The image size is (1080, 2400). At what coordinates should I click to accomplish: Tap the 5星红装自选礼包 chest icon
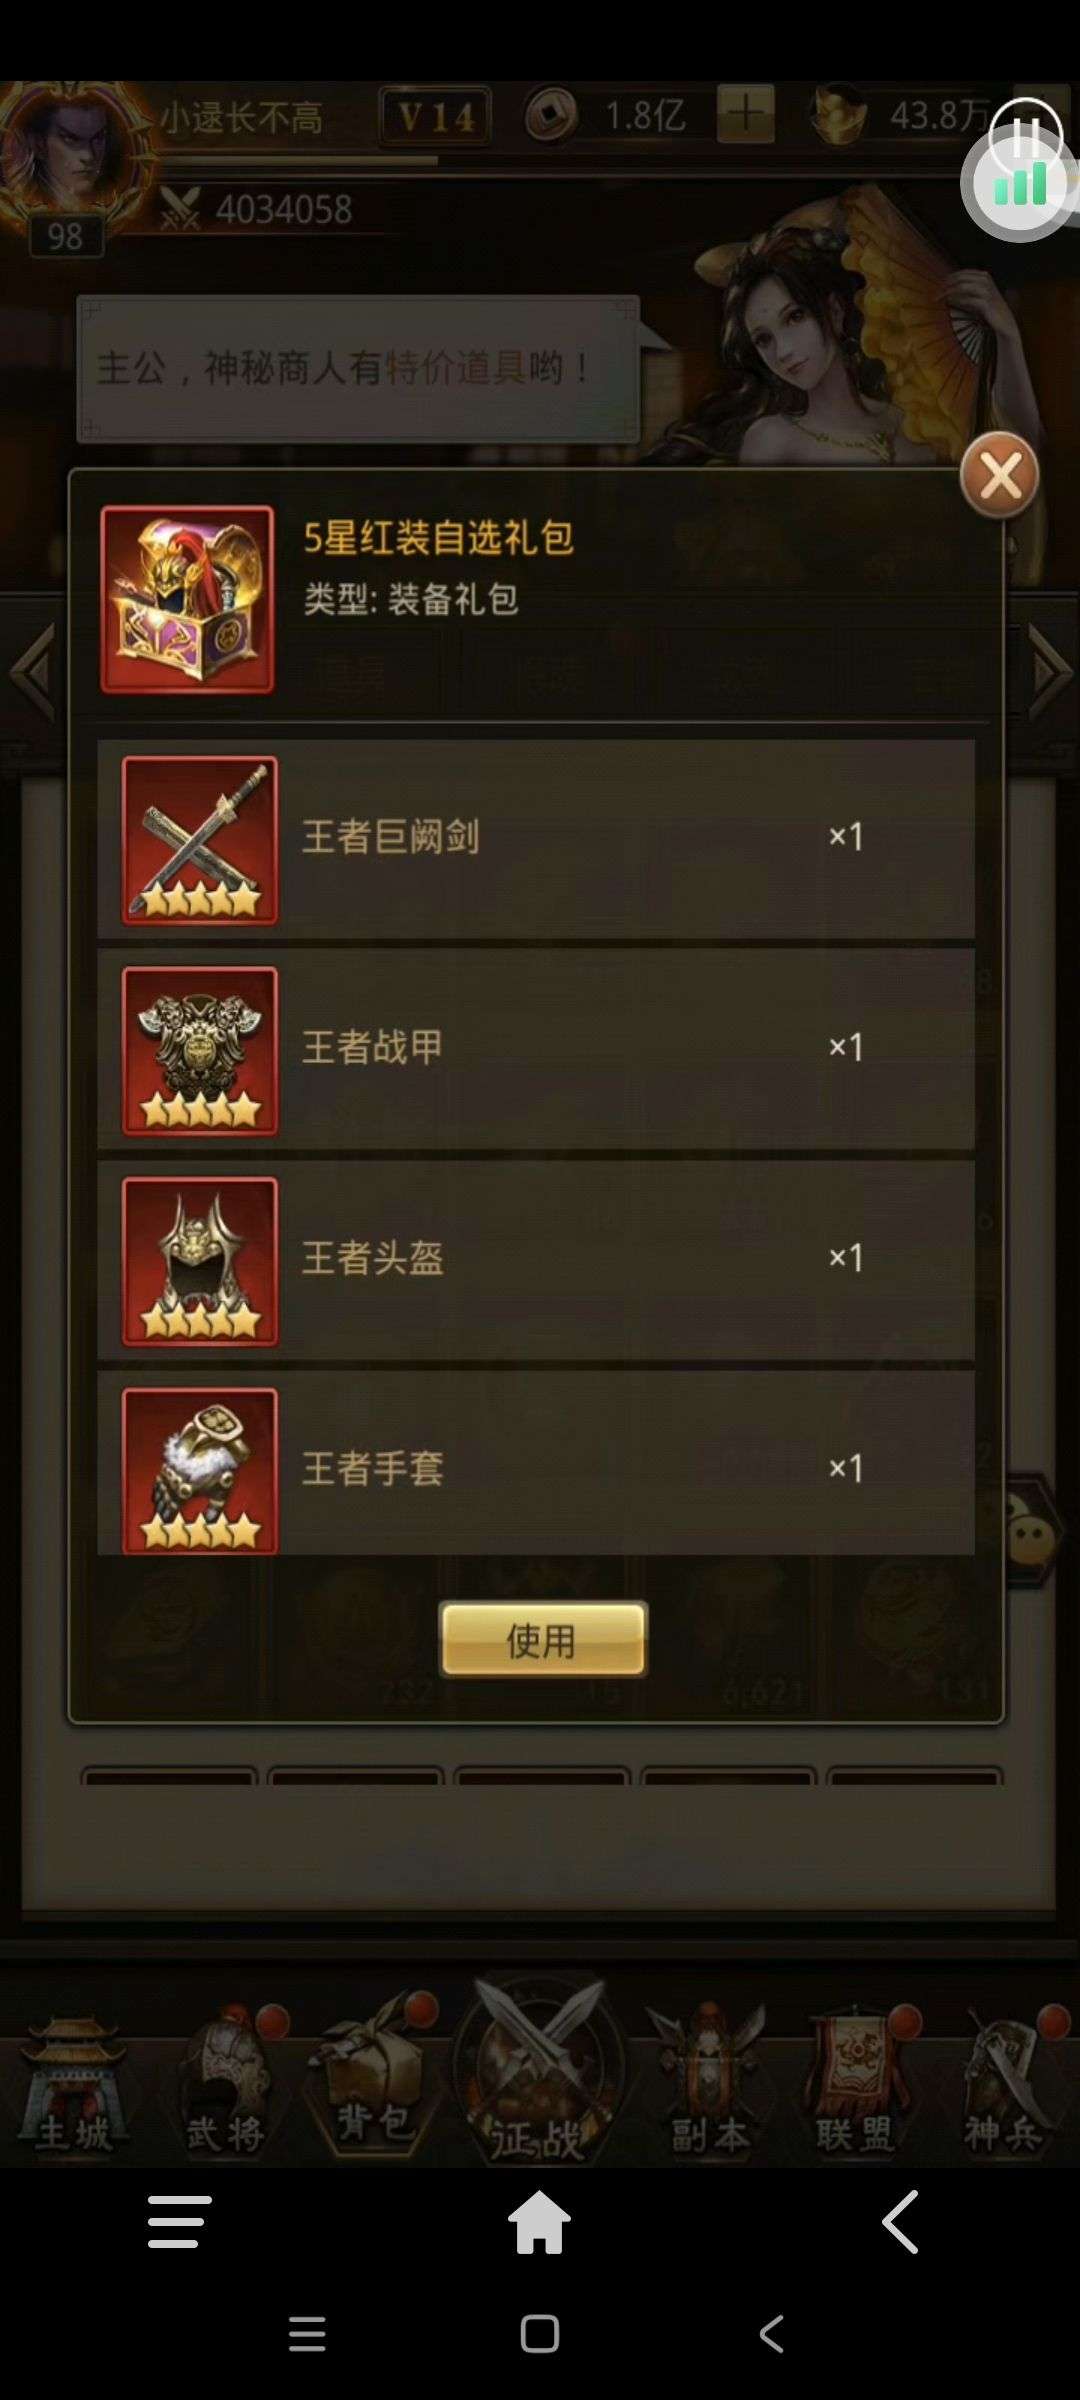tap(187, 599)
